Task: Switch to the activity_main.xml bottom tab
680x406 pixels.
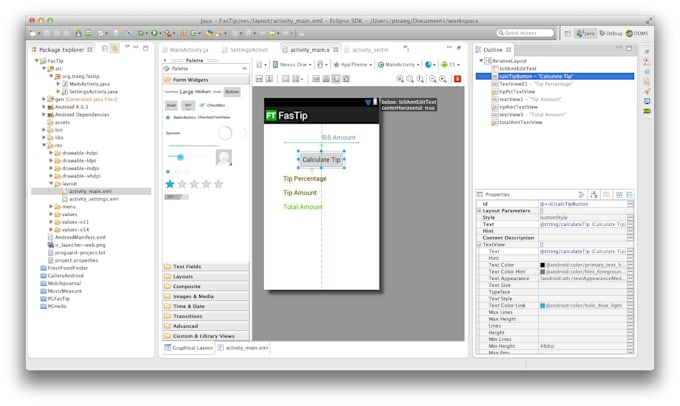Action: point(246,347)
